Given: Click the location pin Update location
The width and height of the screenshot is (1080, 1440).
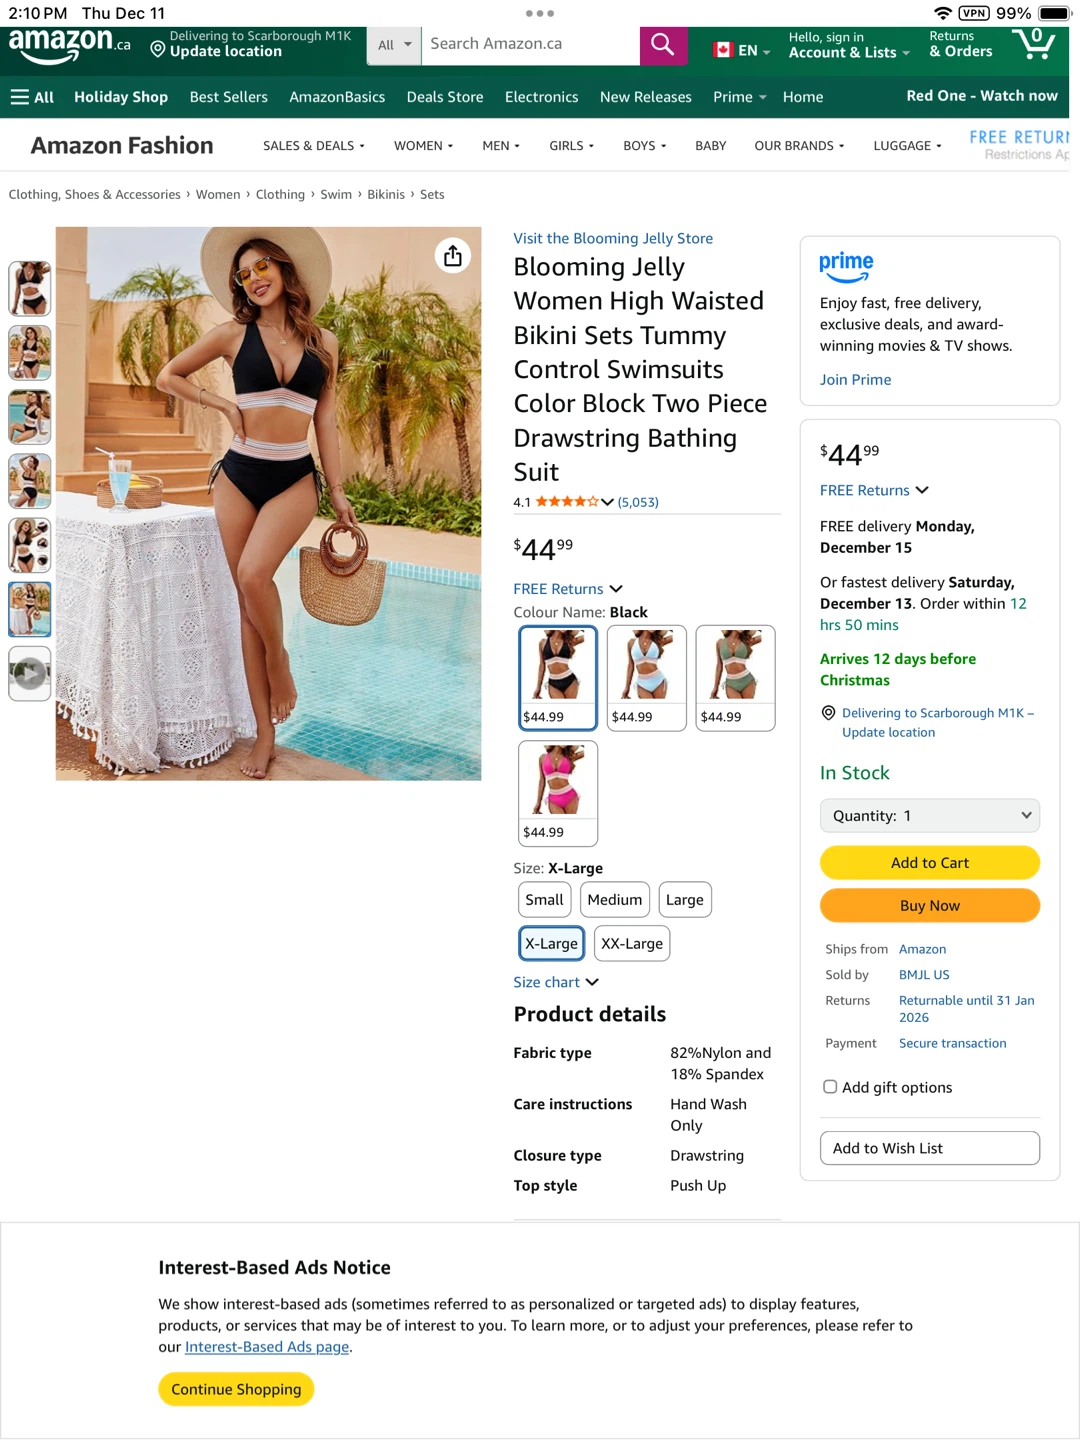Looking at the screenshot, I should (x=250, y=44).
